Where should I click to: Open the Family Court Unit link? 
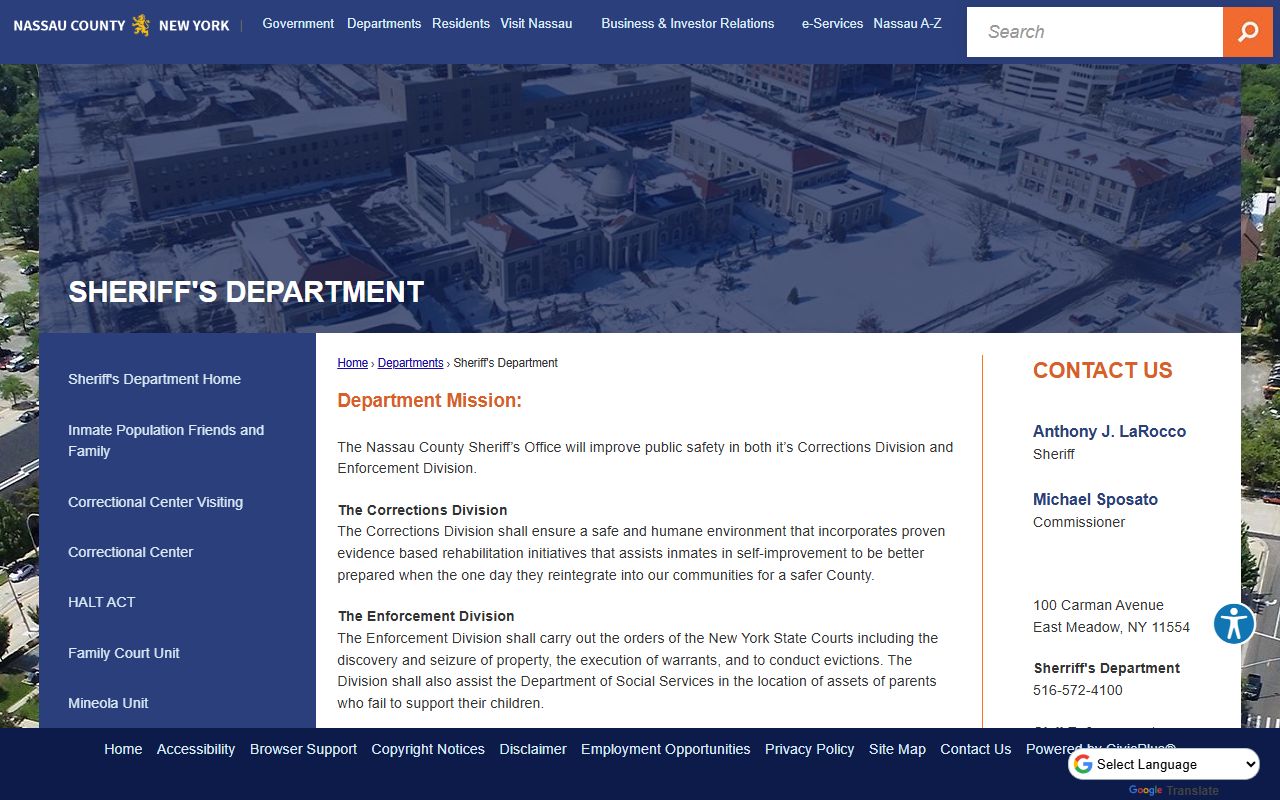tap(124, 653)
